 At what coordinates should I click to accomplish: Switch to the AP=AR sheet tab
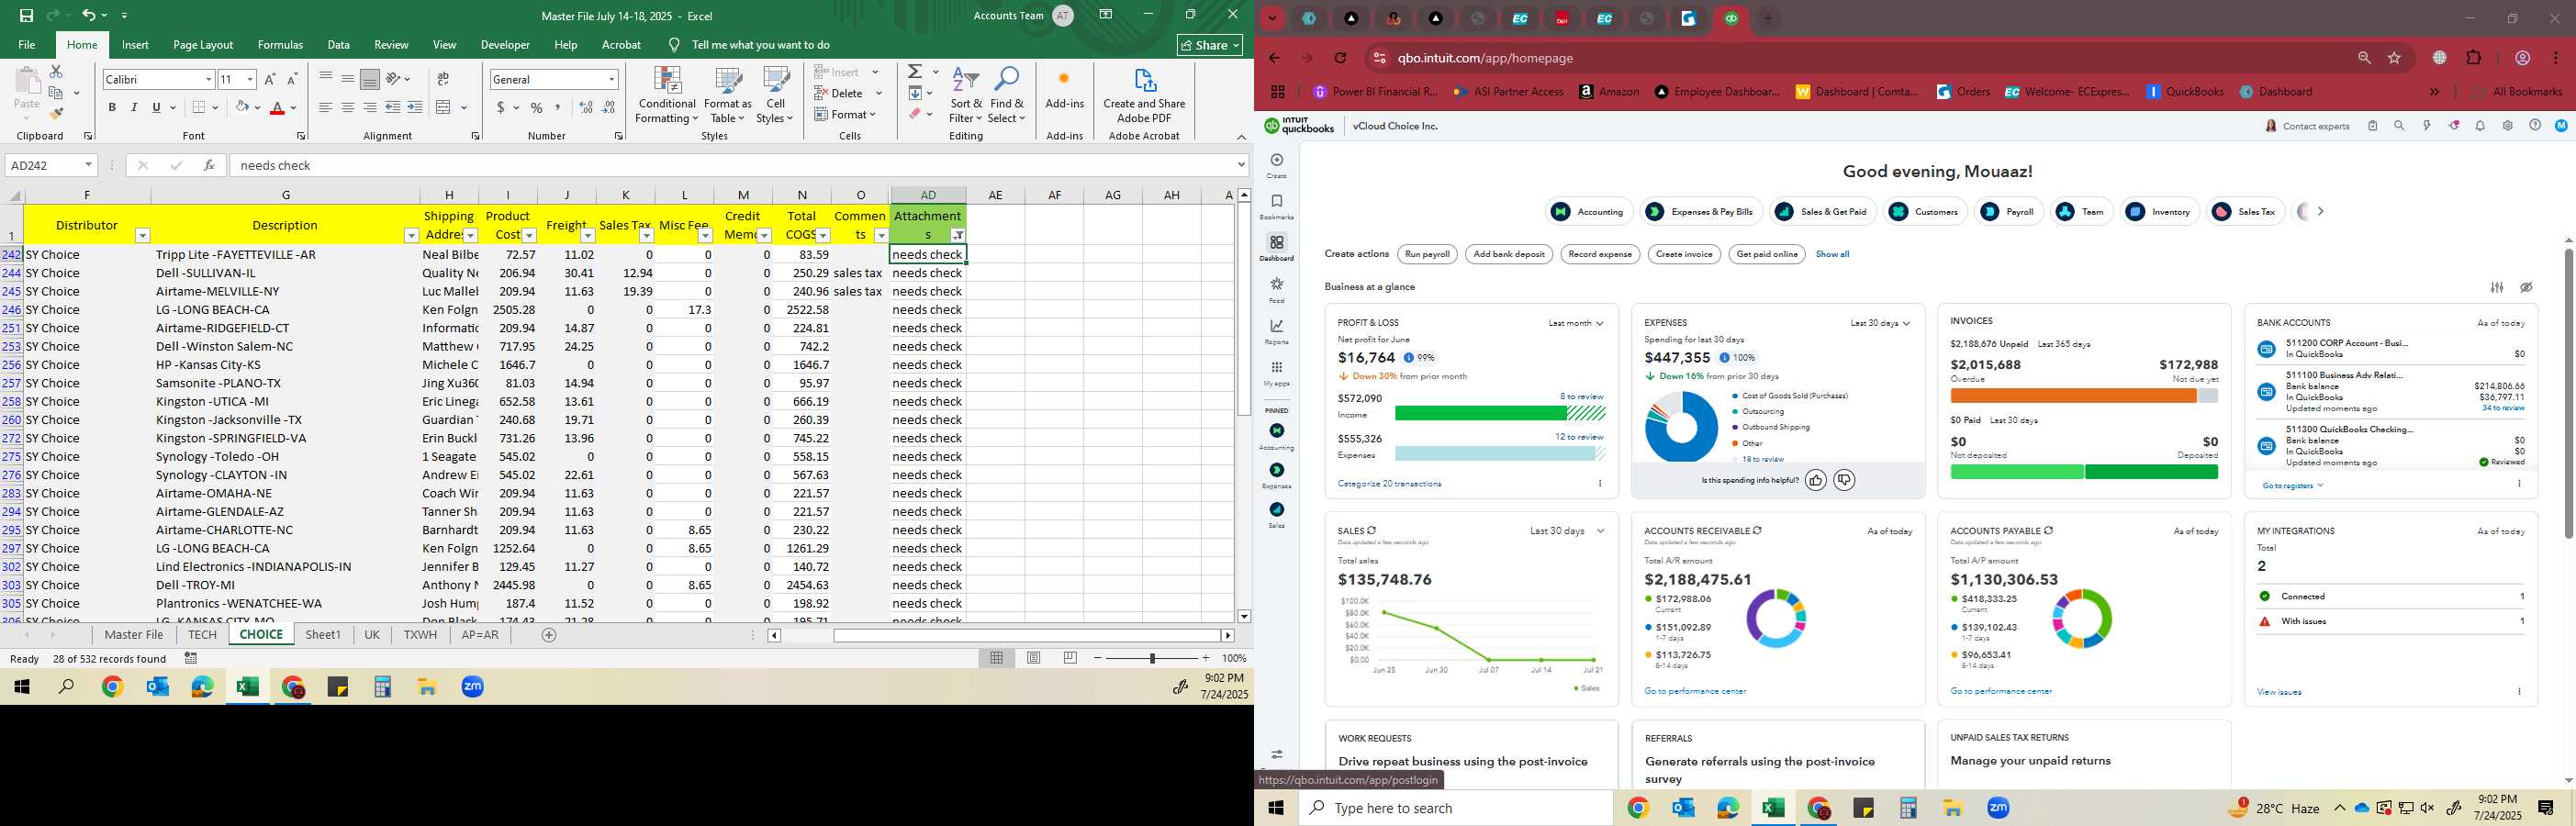click(x=480, y=635)
